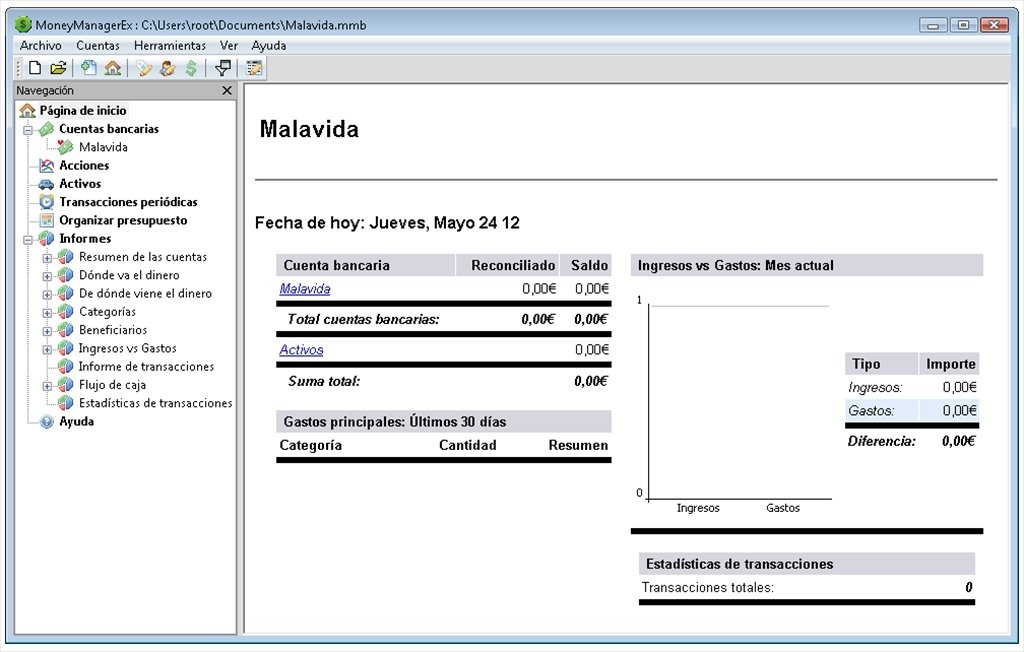This screenshot has width=1024, height=652.
Task: Click the Transacciones periódicas clock icon
Action: pyautogui.click(x=46, y=202)
